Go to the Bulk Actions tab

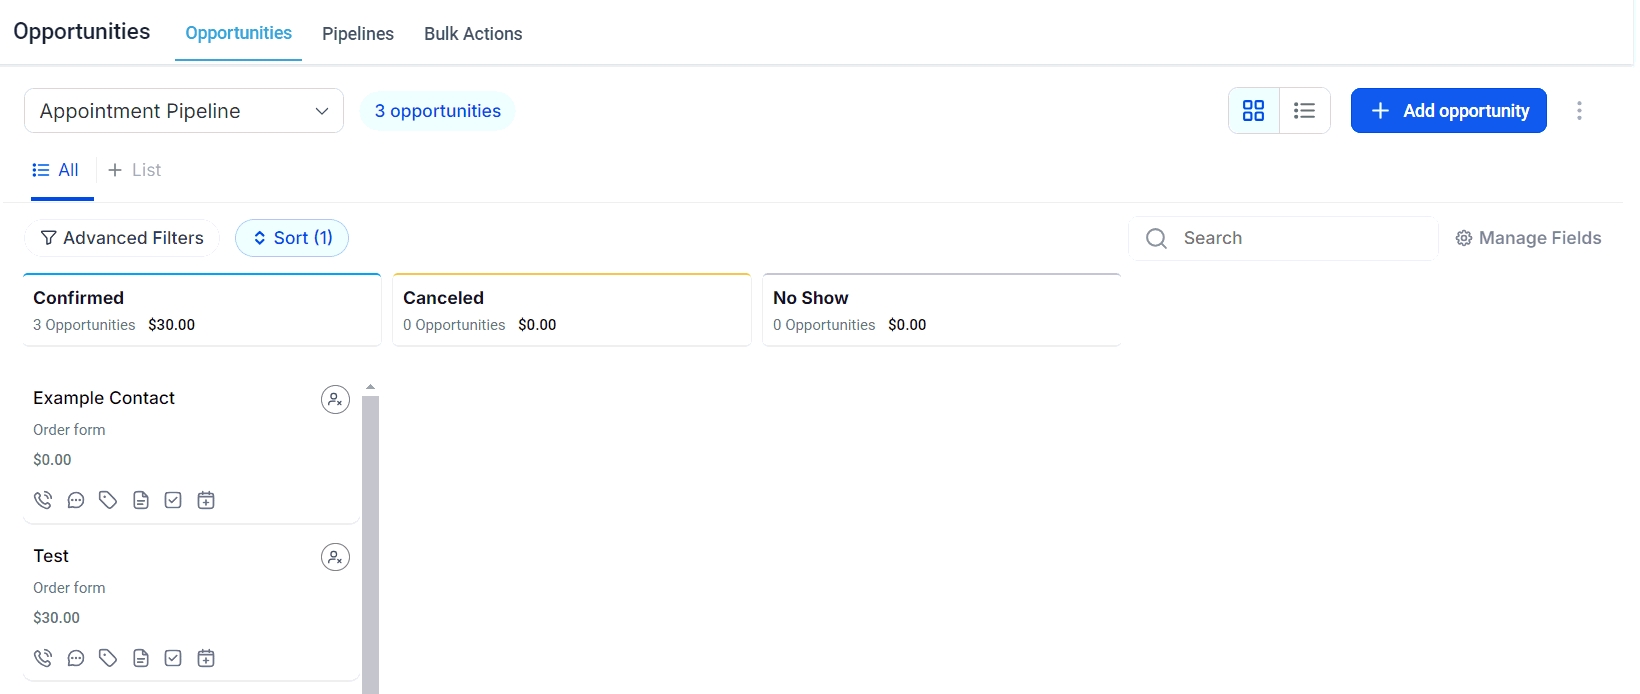[x=473, y=34]
